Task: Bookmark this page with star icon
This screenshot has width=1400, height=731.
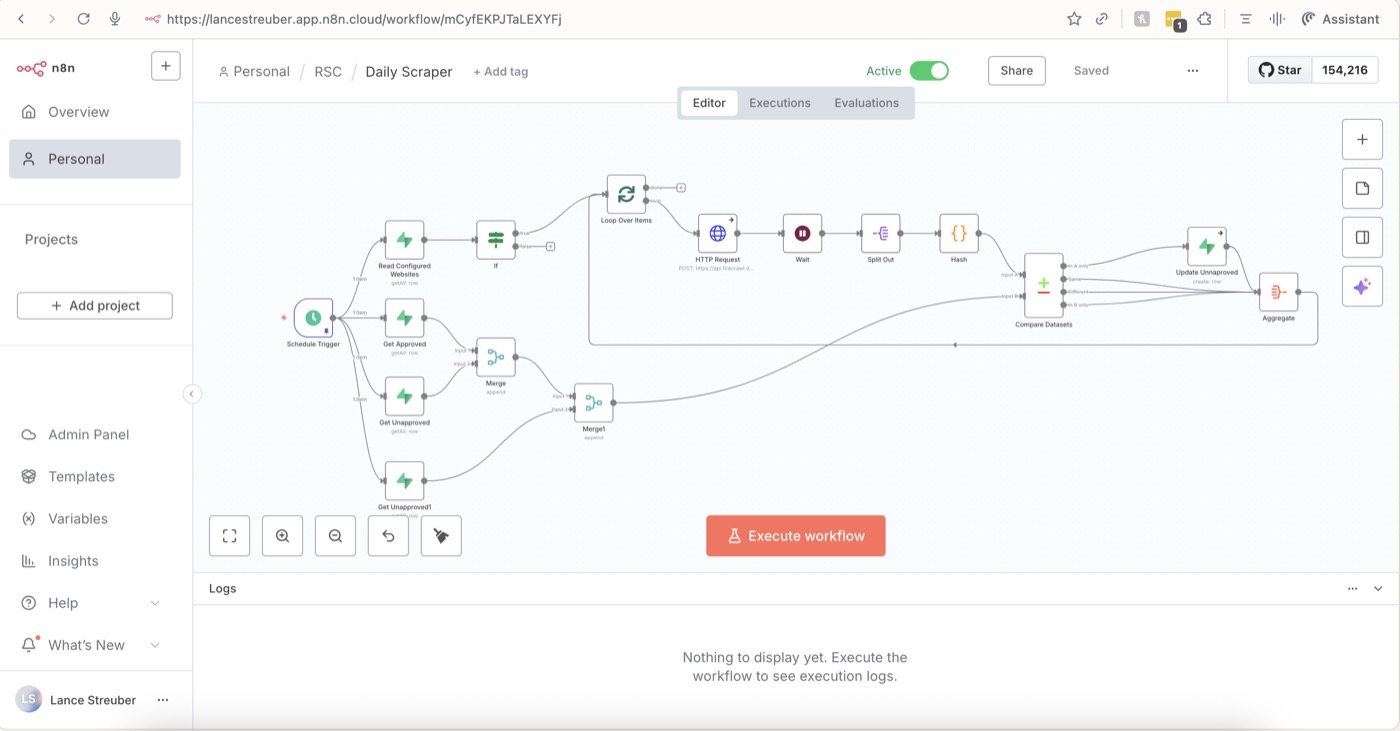Action: click(x=1073, y=19)
